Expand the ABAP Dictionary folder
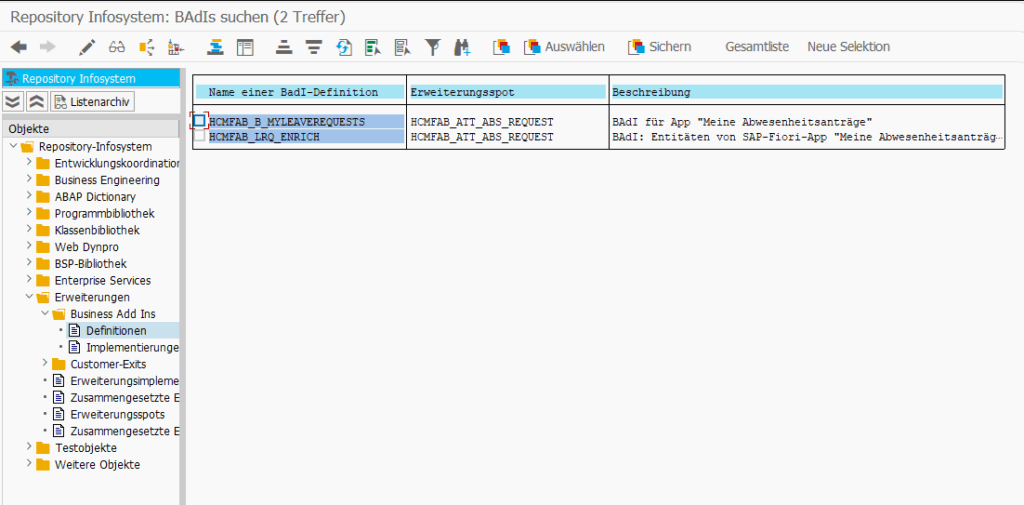1024x505 pixels. (29, 197)
